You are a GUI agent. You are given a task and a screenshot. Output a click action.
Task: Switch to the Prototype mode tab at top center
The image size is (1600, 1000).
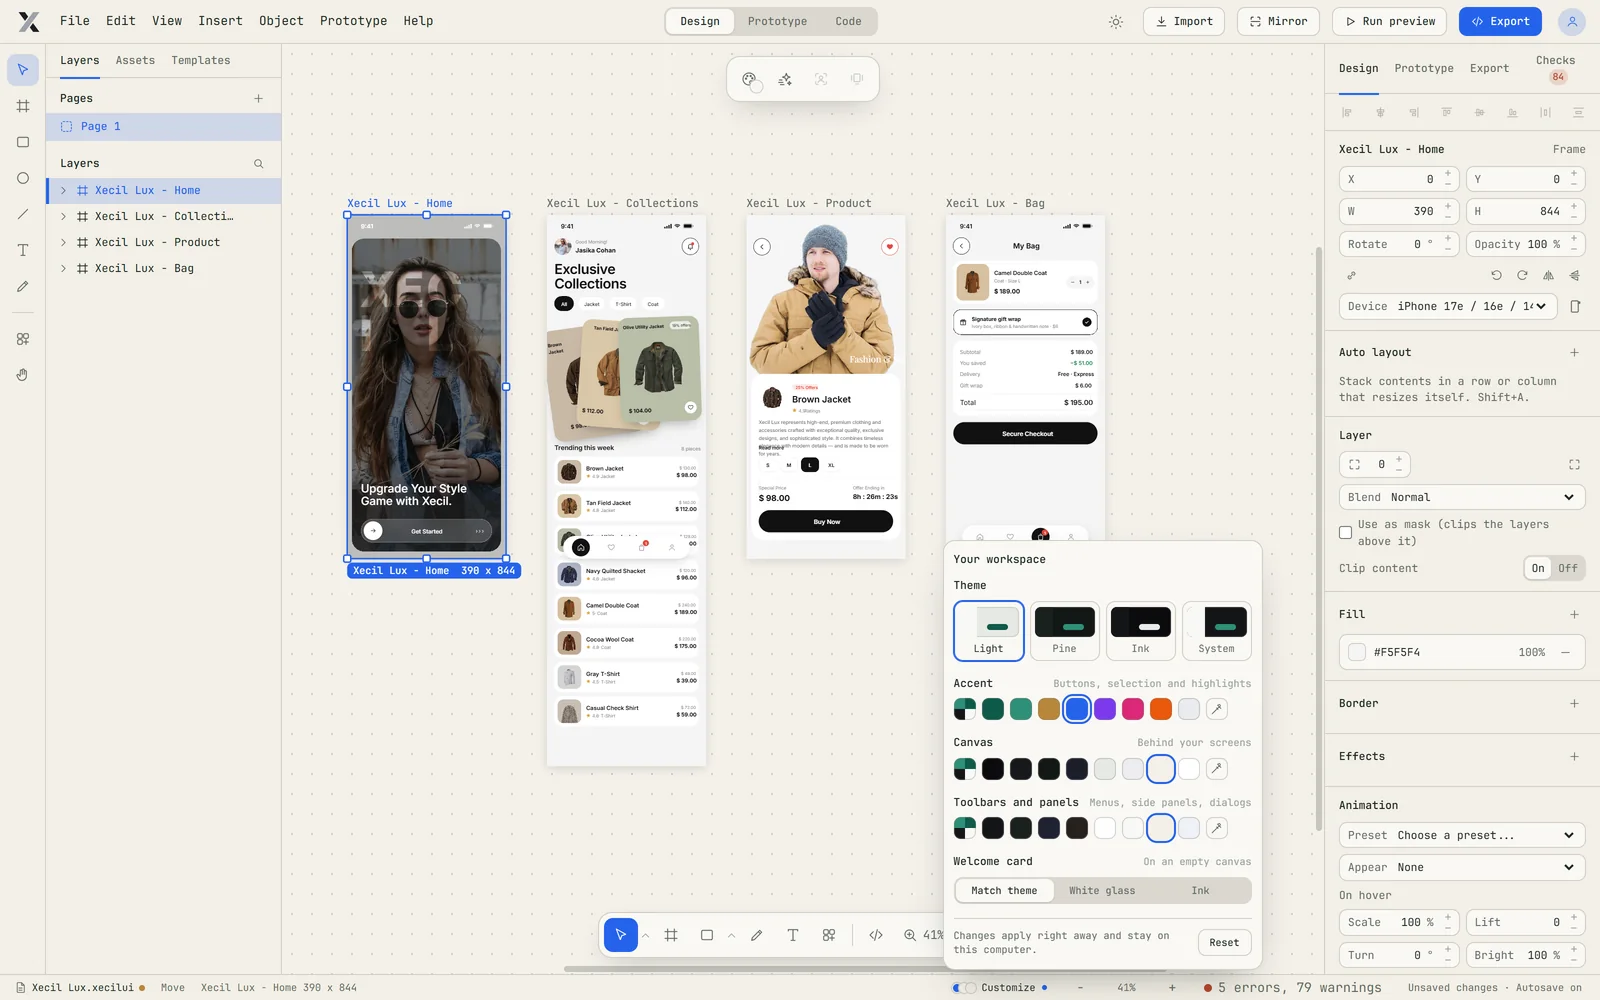pyautogui.click(x=777, y=21)
